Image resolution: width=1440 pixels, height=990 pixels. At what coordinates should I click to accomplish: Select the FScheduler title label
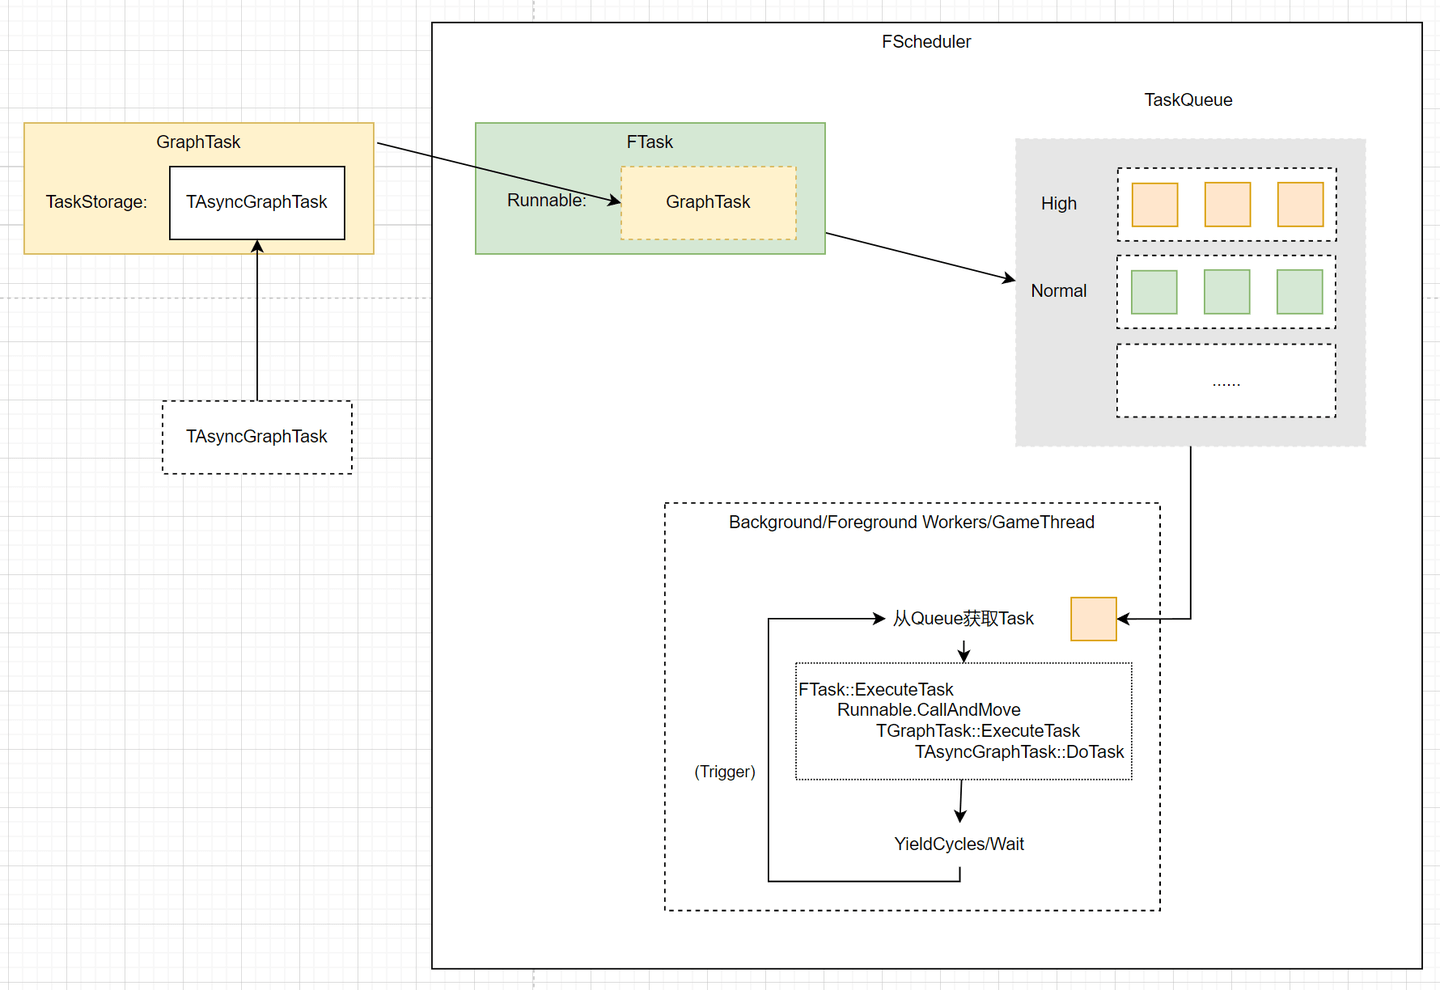[x=926, y=42]
